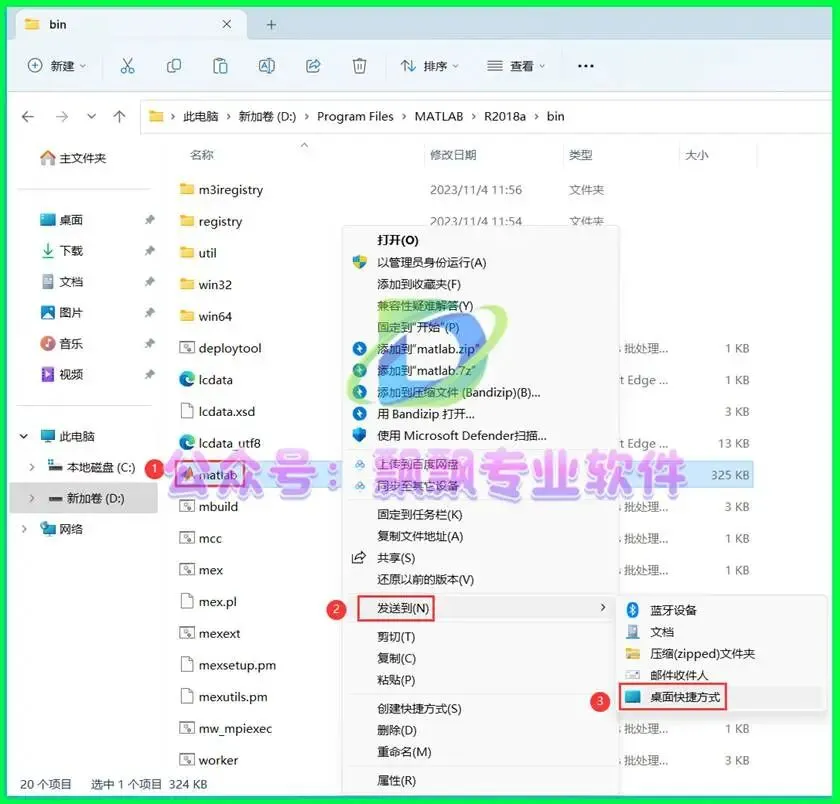The image size is (840, 804).
Task: Sort by the 大小 column header
Action: (x=696, y=155)
